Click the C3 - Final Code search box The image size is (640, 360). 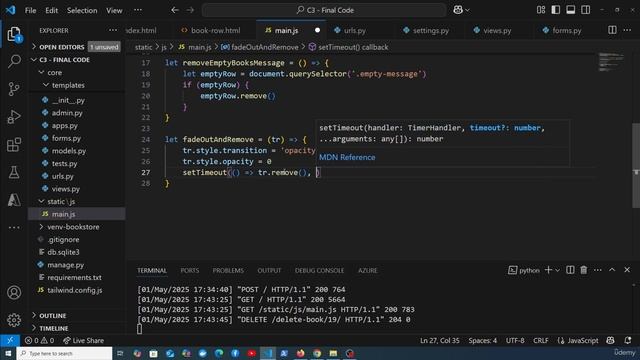tap(324, 10)
